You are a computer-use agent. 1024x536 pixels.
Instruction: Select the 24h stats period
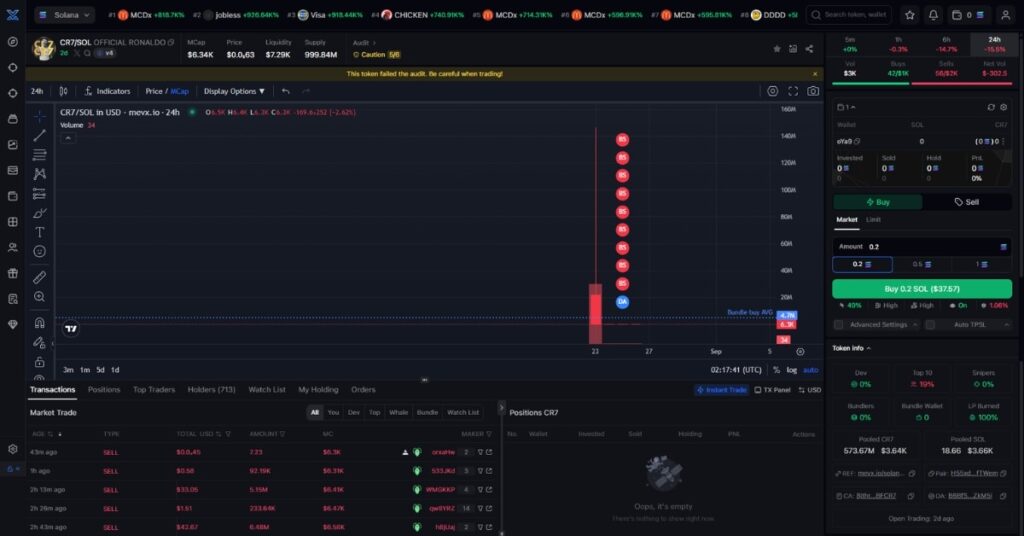click(x=994, y=44)
